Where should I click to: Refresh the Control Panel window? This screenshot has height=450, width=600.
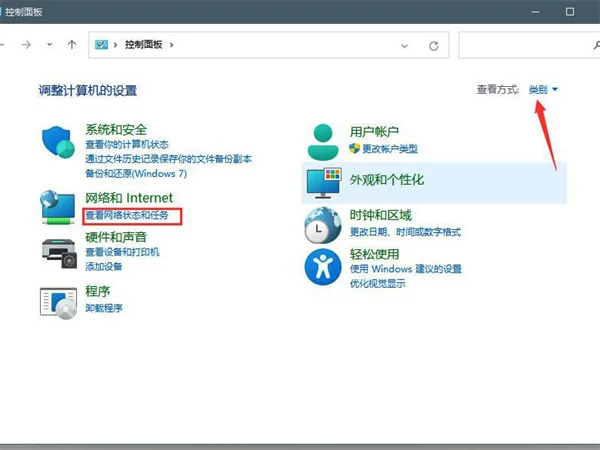[433, 45]
